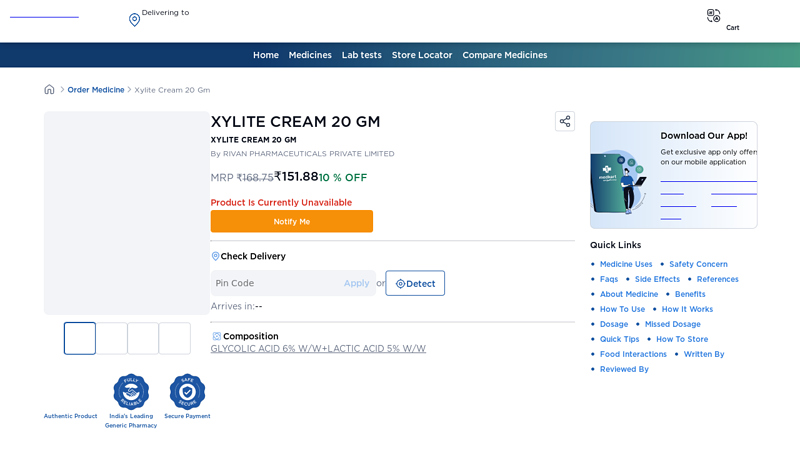Select the first product thumbnail
Image resolution: width=800 pixels, height=450 pixels.
[x=80, y=338]
